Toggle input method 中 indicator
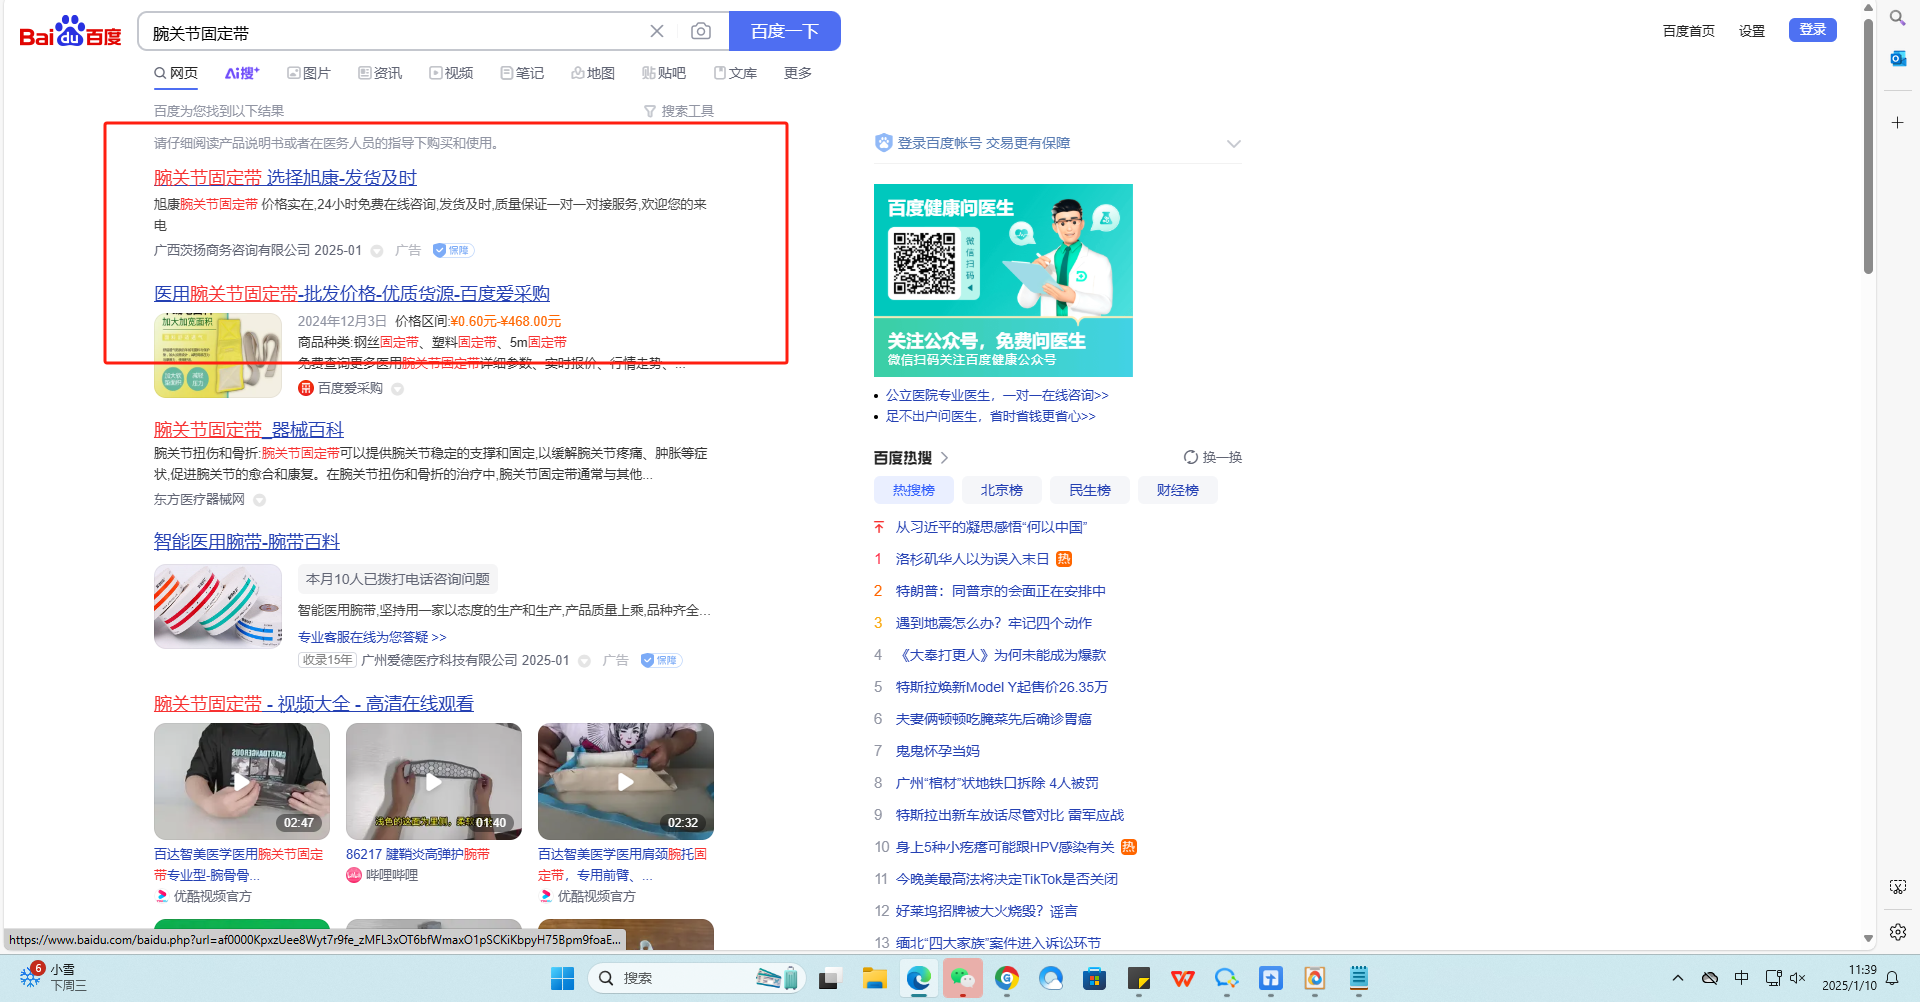This screenshot has width=1920, height=1002. (x=1742, y=978)
